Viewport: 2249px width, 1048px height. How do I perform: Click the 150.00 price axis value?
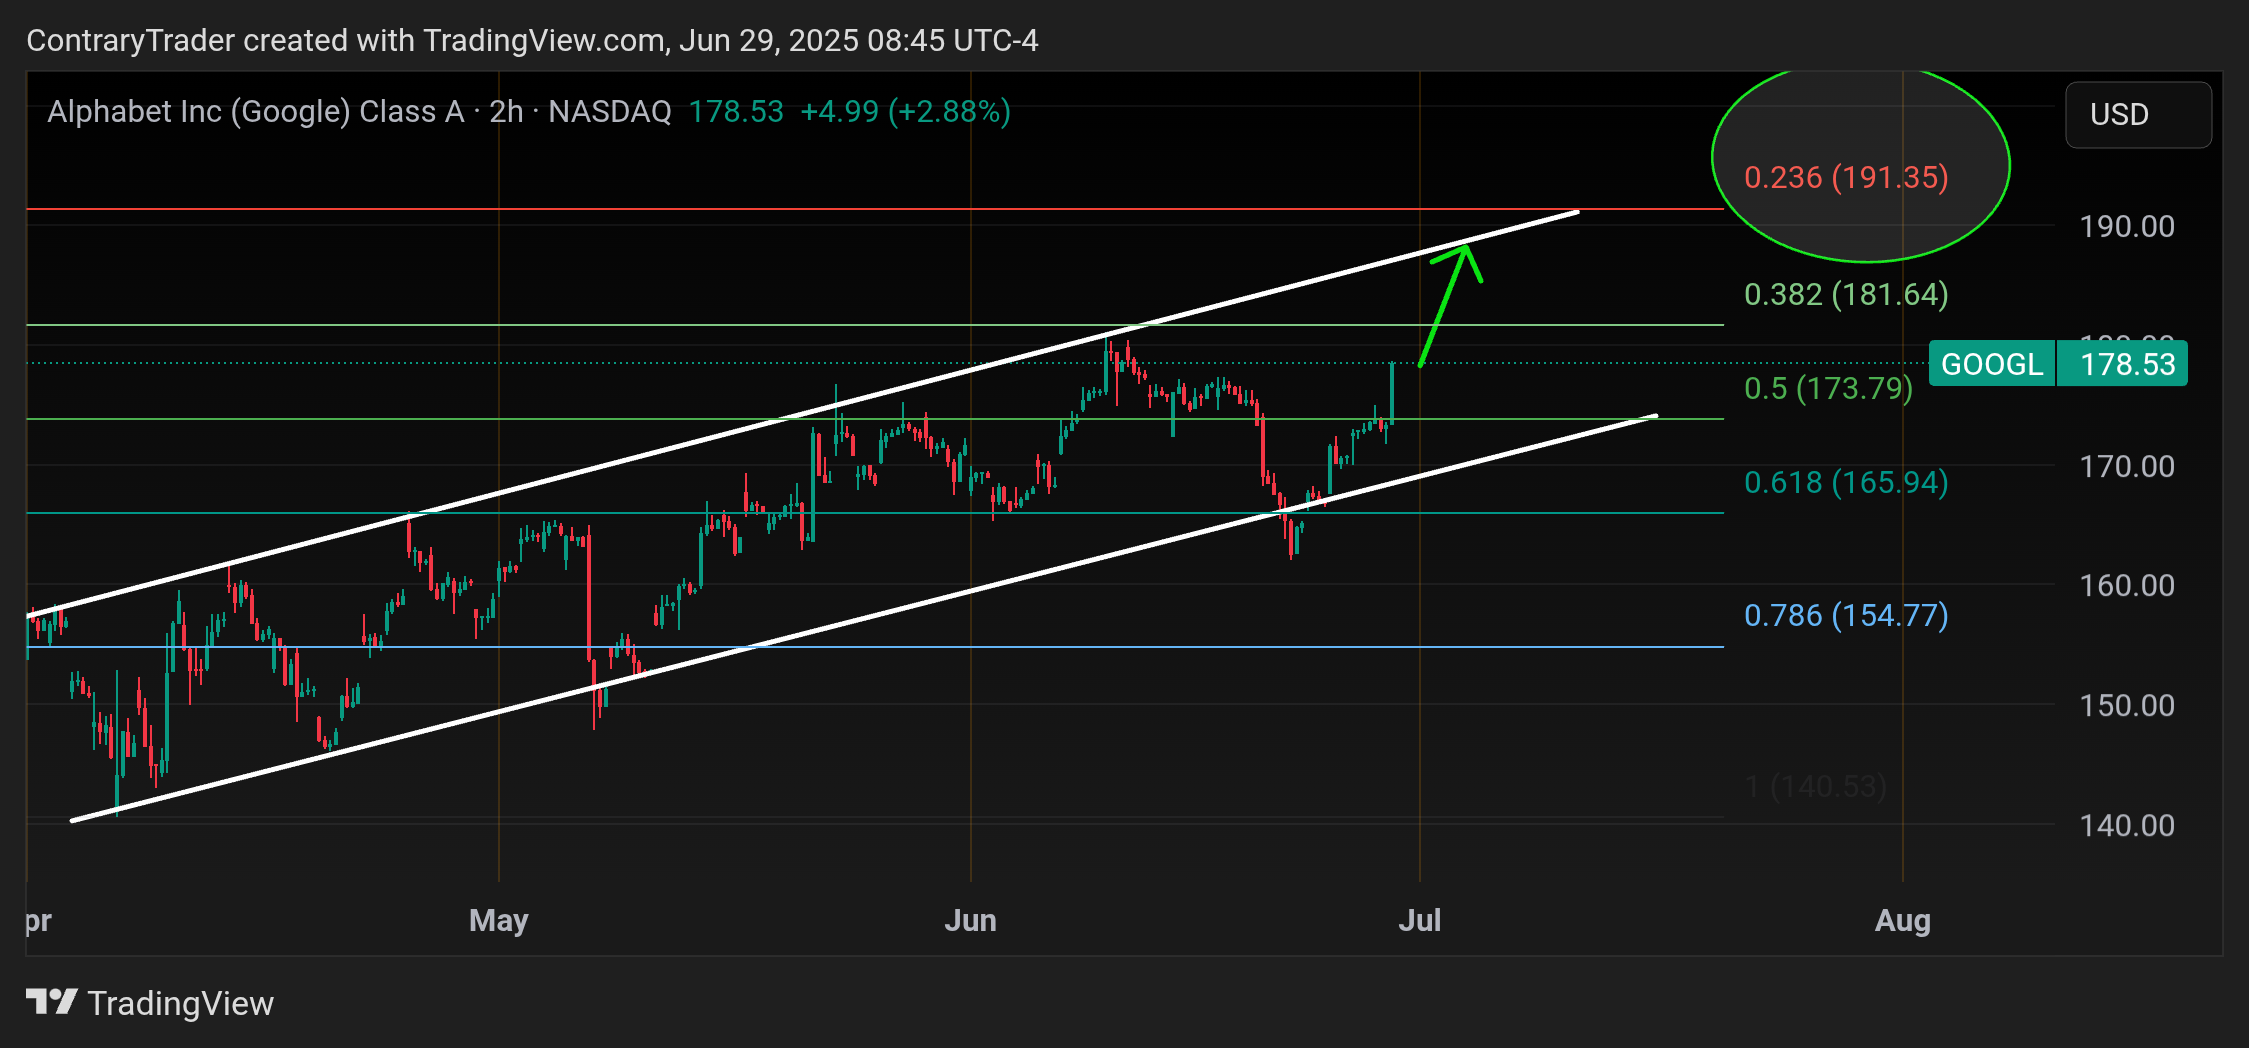pos(2127,705)
